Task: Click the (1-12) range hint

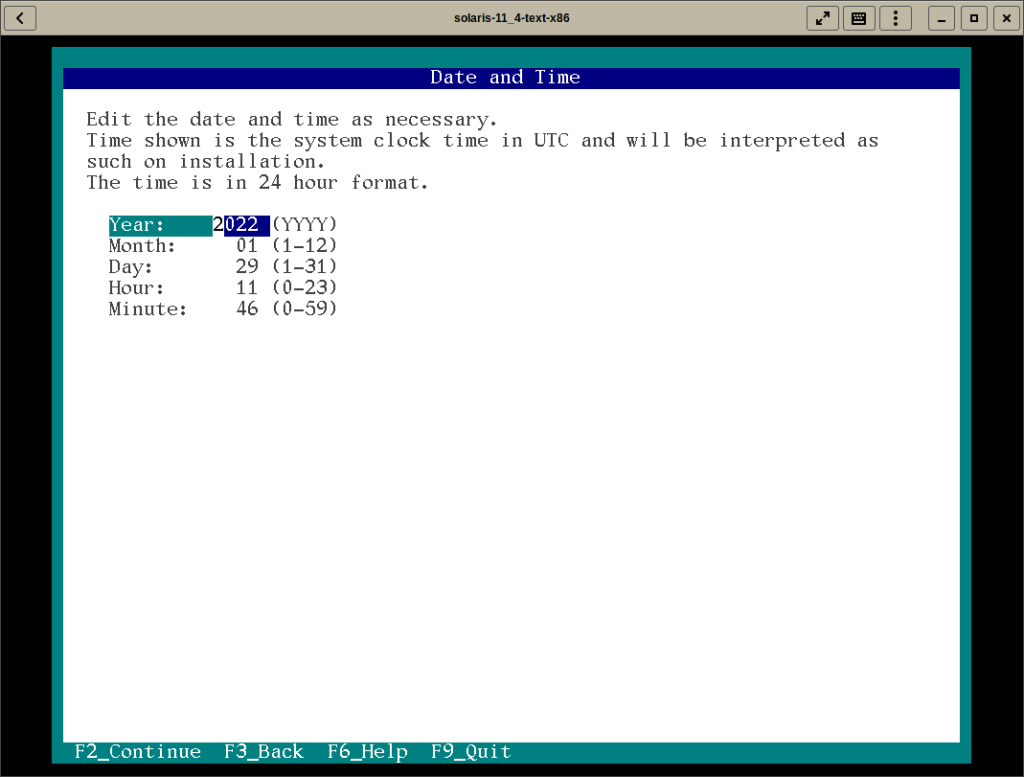Action: [x=304, y=246]
